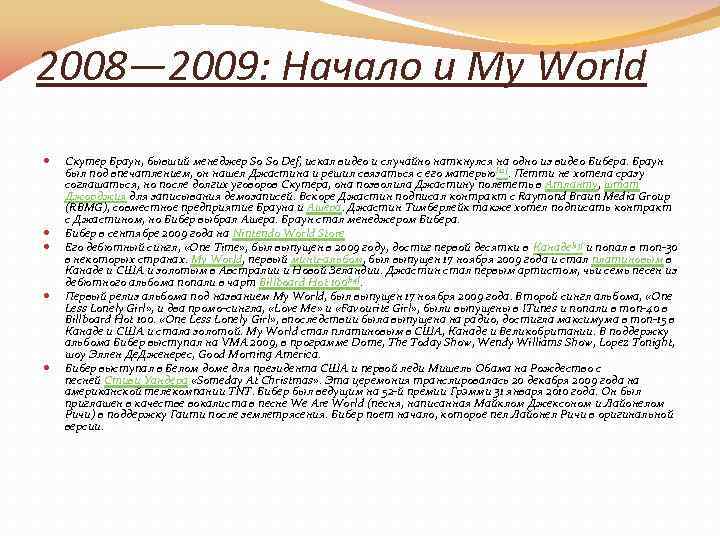Open the Стиви Уандера link
Screen dimensions: 720x540
coord(146,381)
